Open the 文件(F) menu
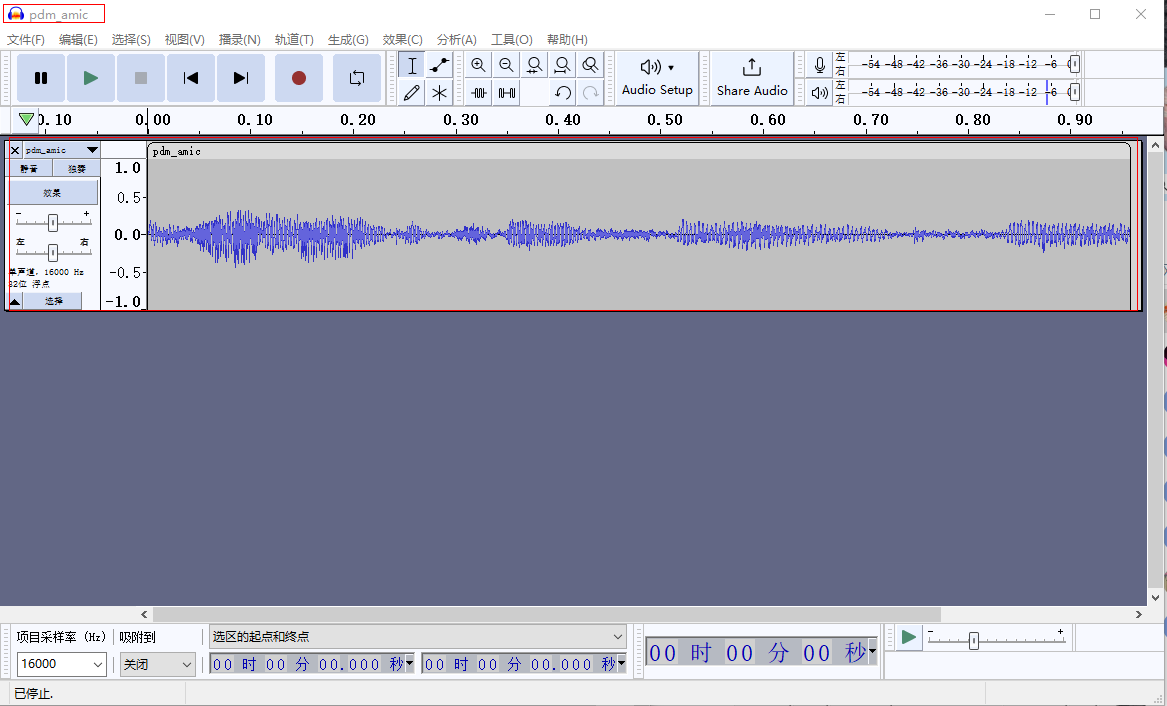The height and width of the screenshot is (706, 1167). pos(26,40)
